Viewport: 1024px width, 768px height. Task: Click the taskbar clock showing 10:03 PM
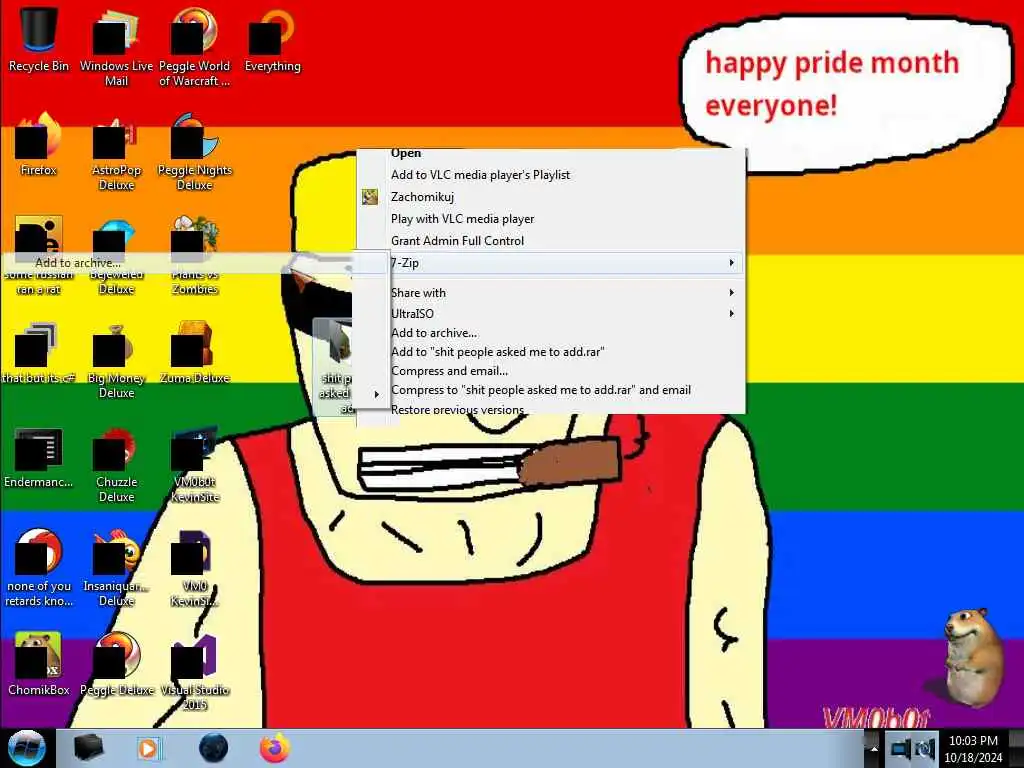click(973, 748)
